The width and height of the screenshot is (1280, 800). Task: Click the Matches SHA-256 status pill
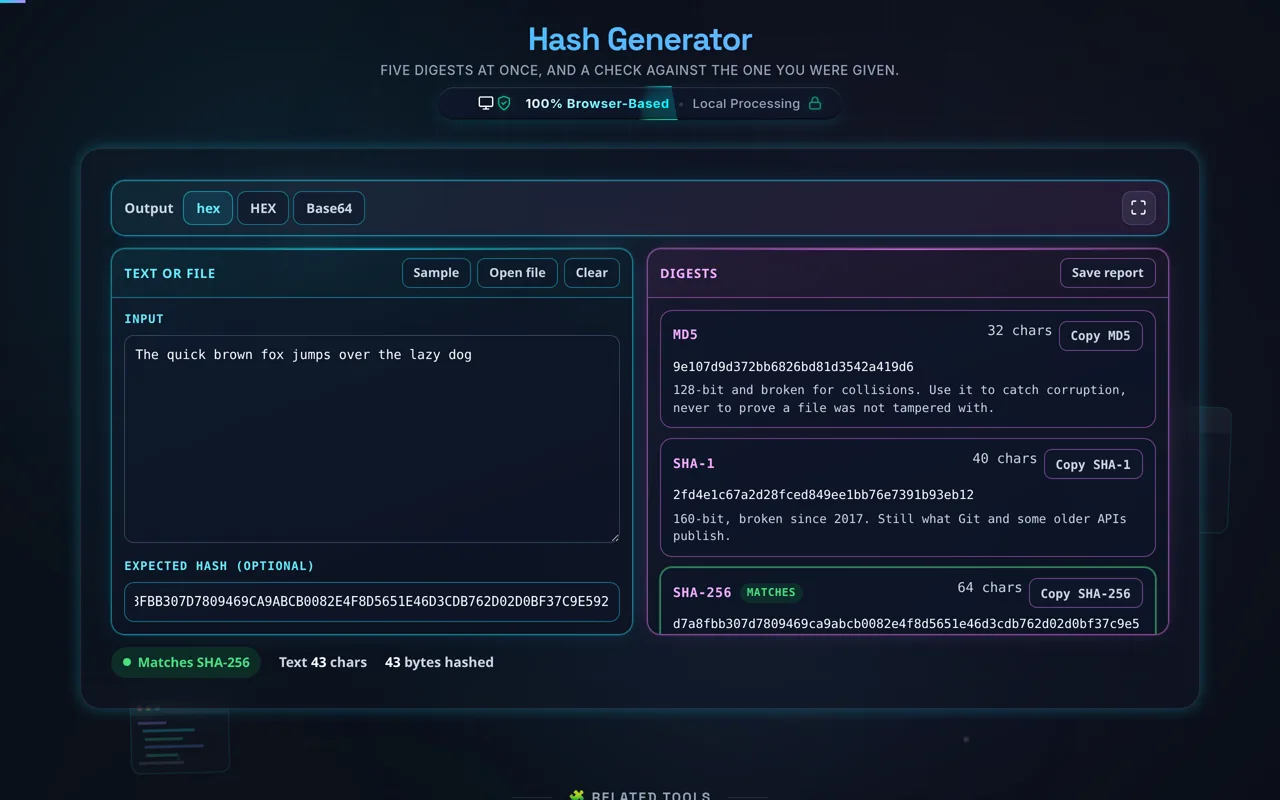[186, 662]
